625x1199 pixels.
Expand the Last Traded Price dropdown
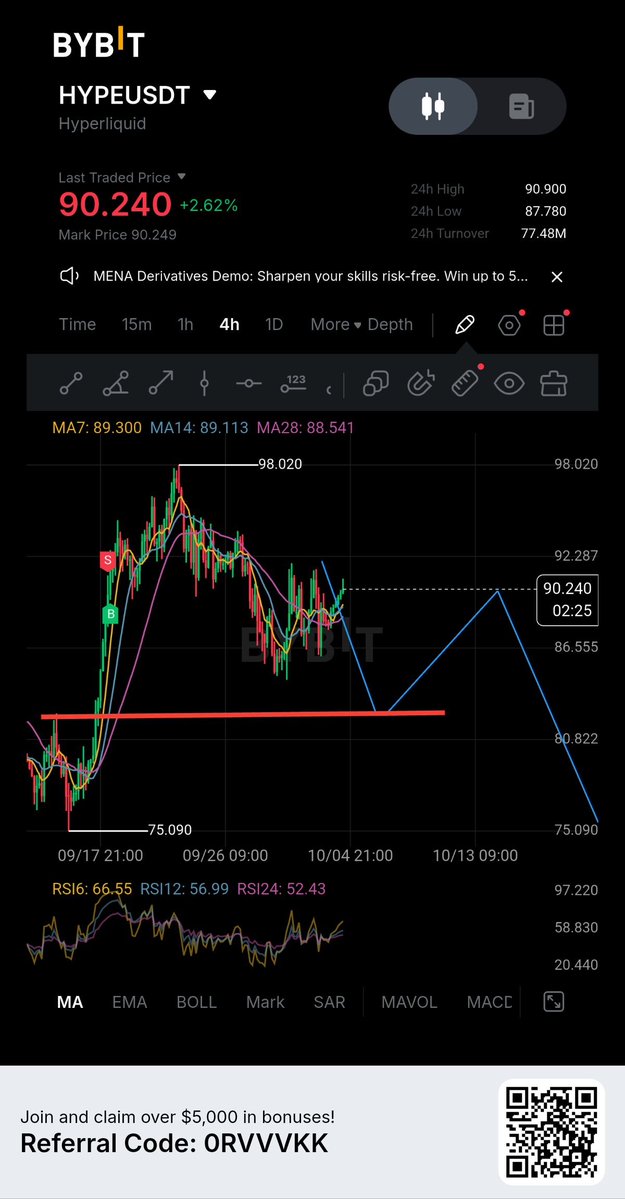click(x=182, y=177)
